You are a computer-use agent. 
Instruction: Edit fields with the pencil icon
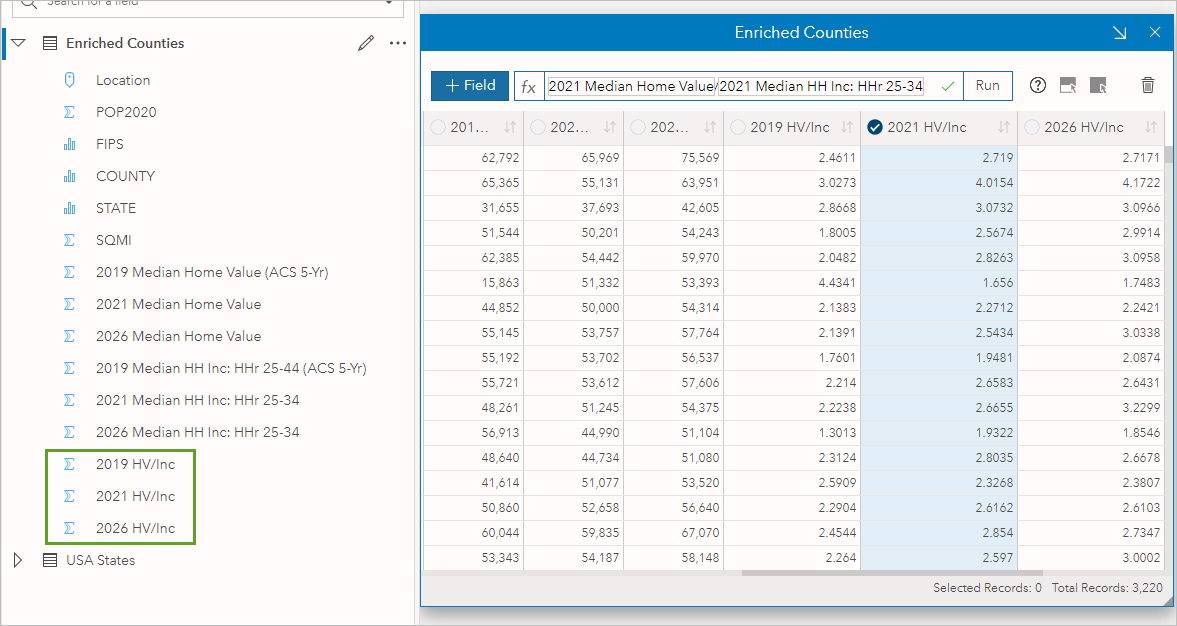(366, 43)
